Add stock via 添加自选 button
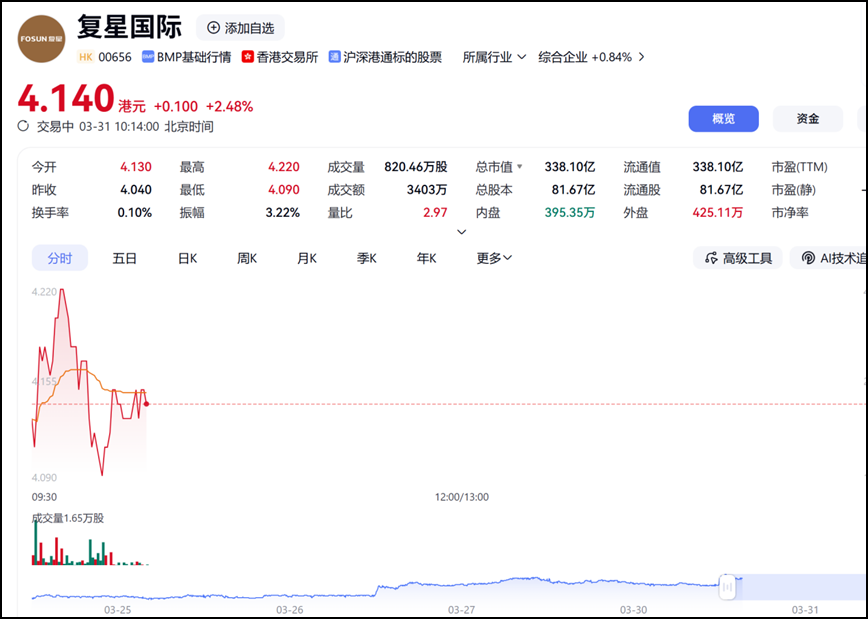This screenshot has width=868, height=619. click(240, 28)
